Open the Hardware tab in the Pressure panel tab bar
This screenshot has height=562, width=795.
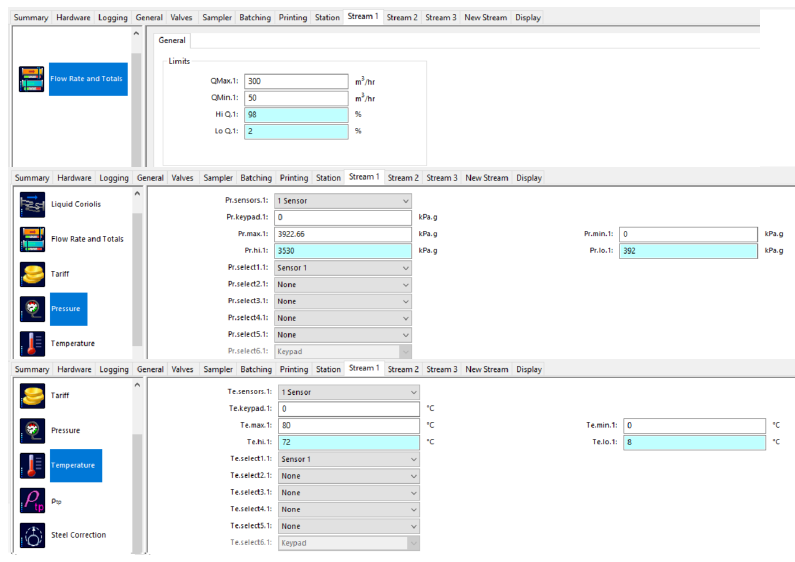point(74,178)
